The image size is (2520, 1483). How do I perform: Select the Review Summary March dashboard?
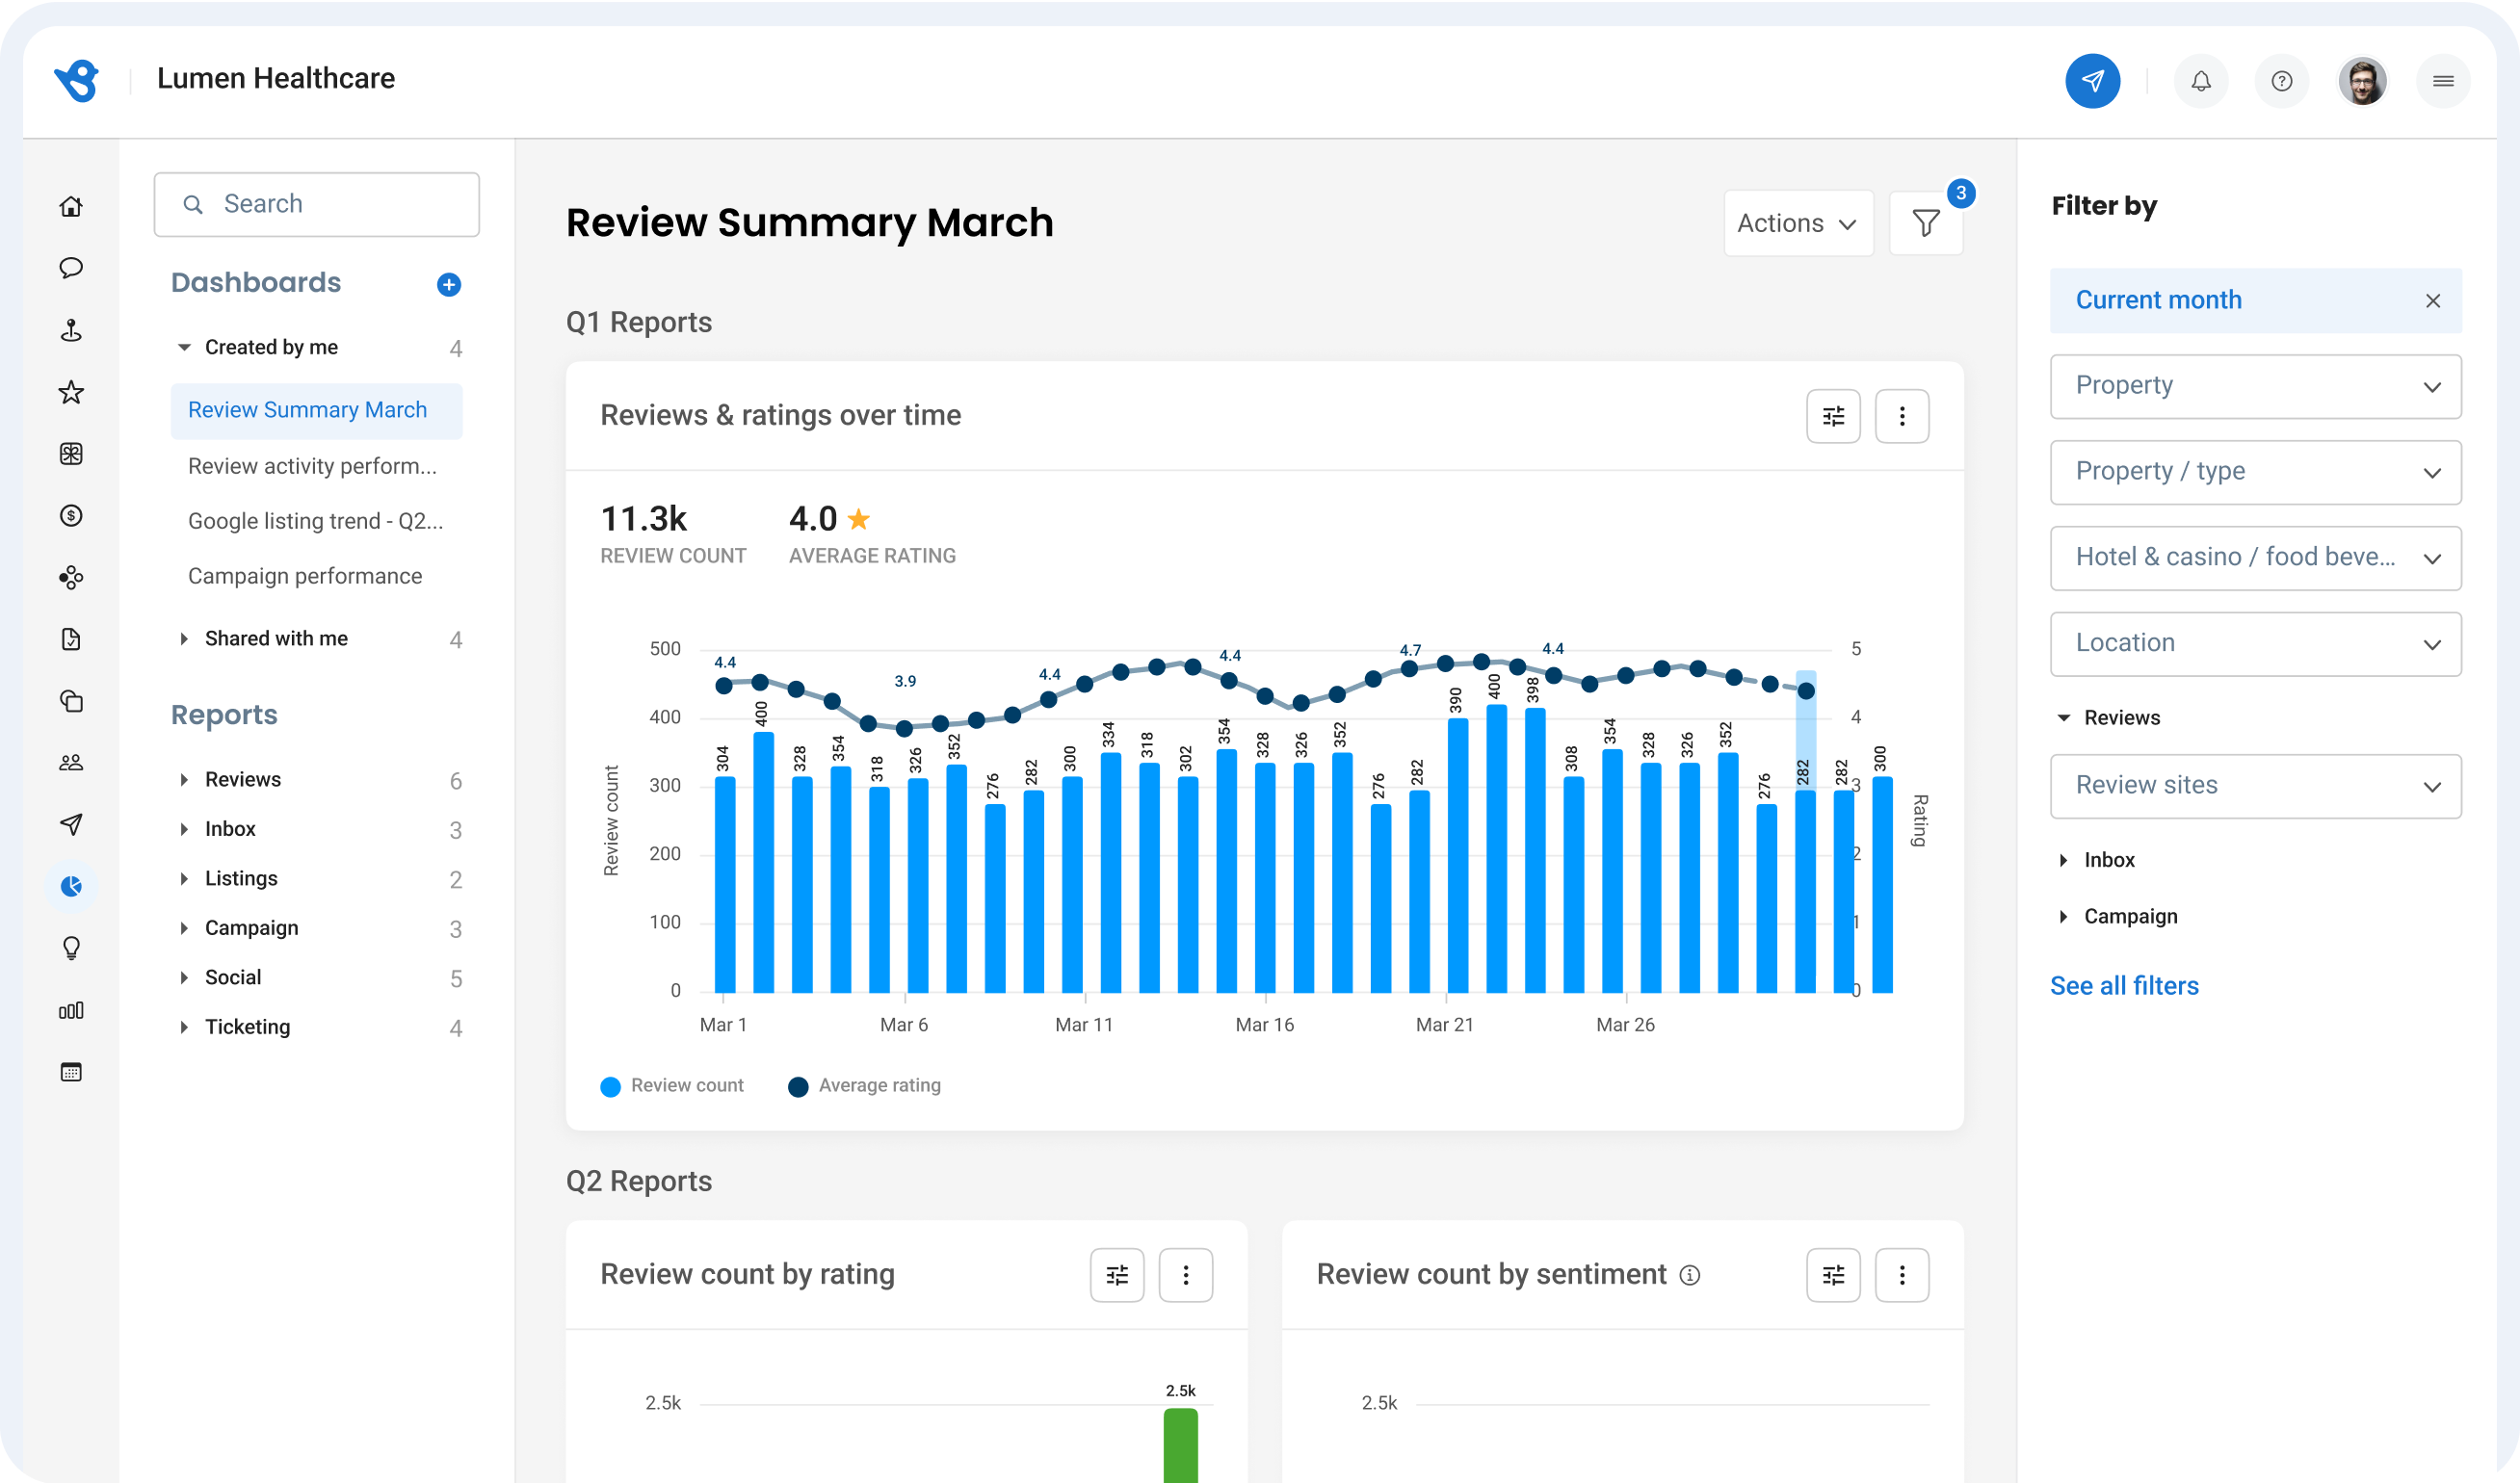[x=307, y=410]
